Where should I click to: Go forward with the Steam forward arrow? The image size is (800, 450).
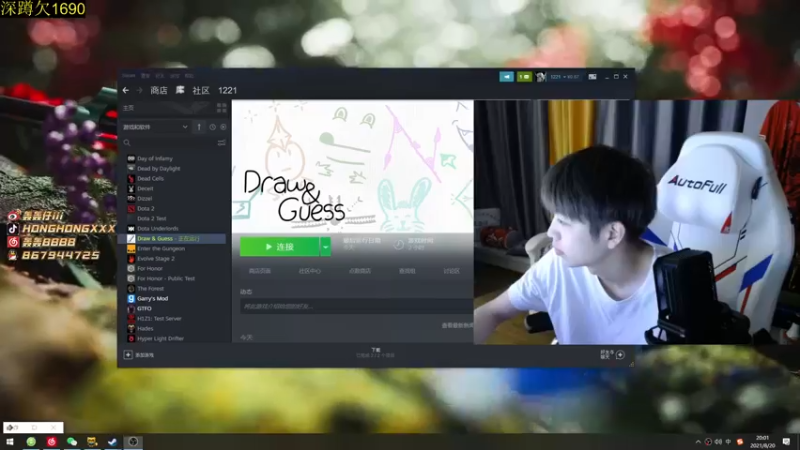139,90
